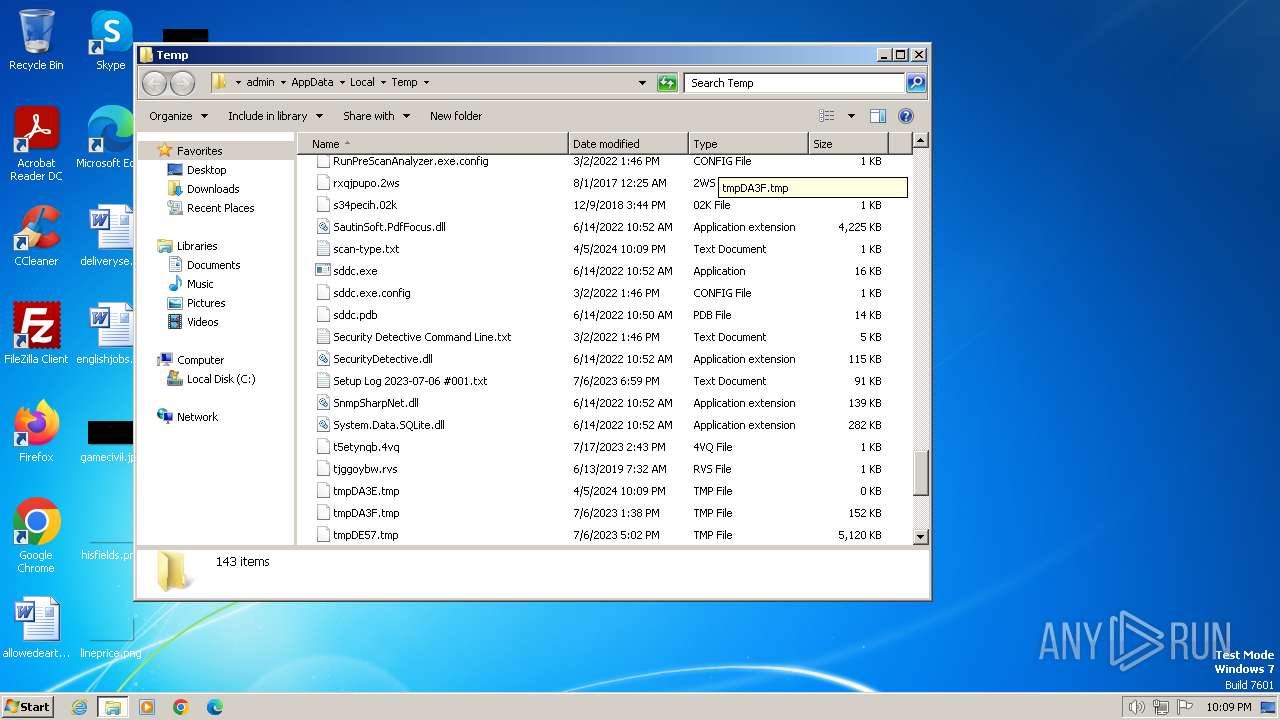Open CCleaner desktop icon

(x=36, y=236)
